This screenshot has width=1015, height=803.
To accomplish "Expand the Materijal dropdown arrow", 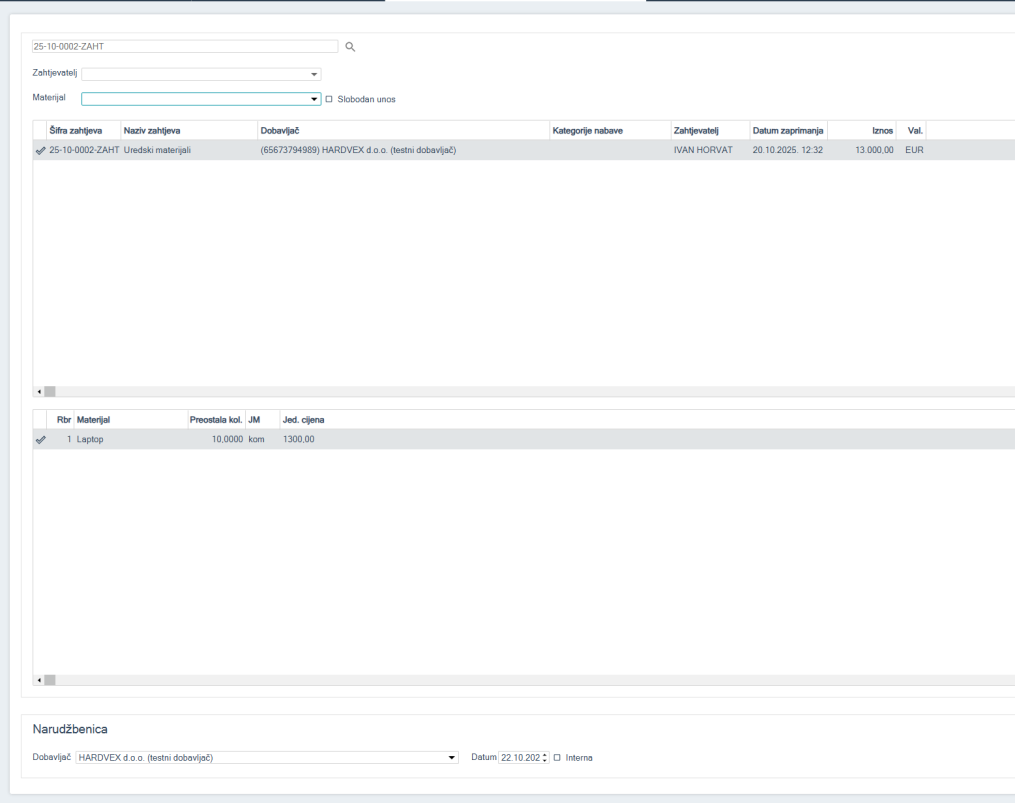I will (314, 99).
